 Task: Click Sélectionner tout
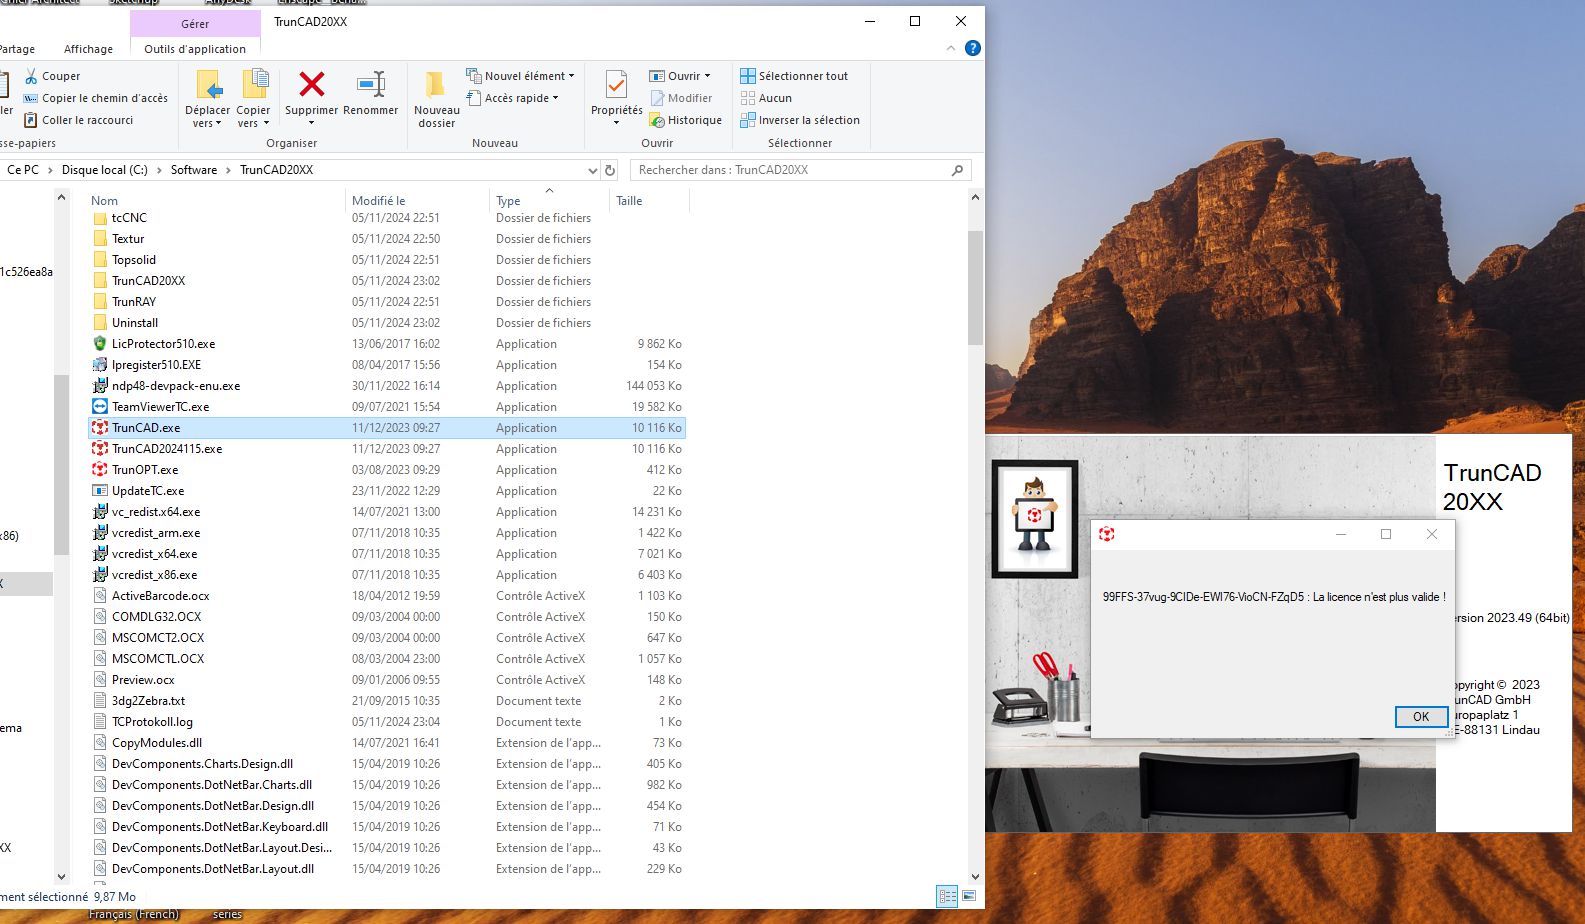[x=794, y=76]
